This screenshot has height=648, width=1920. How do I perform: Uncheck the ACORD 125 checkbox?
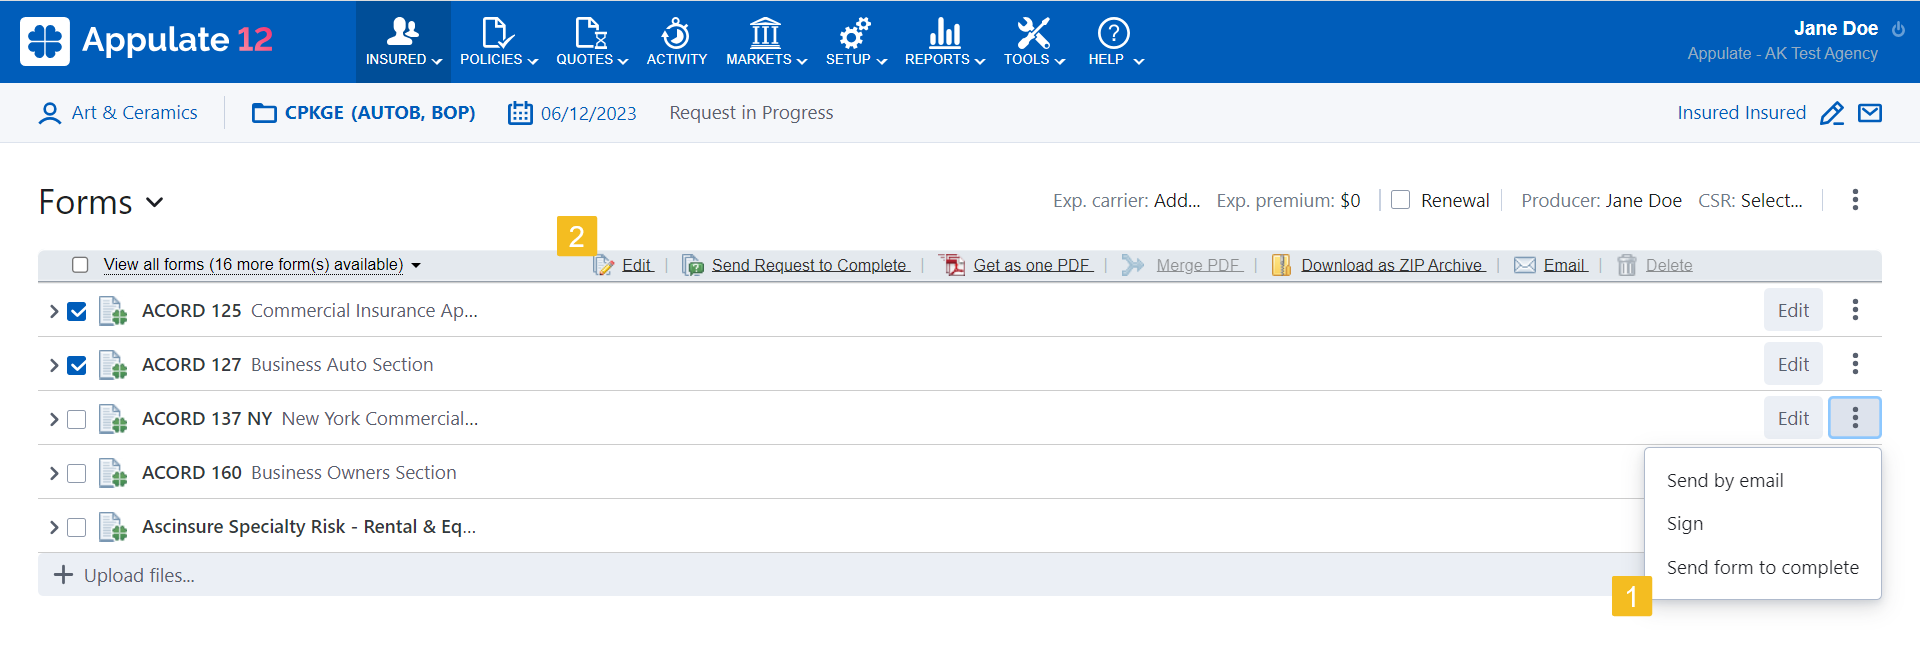pyautogui.click(x=77, y=311)
